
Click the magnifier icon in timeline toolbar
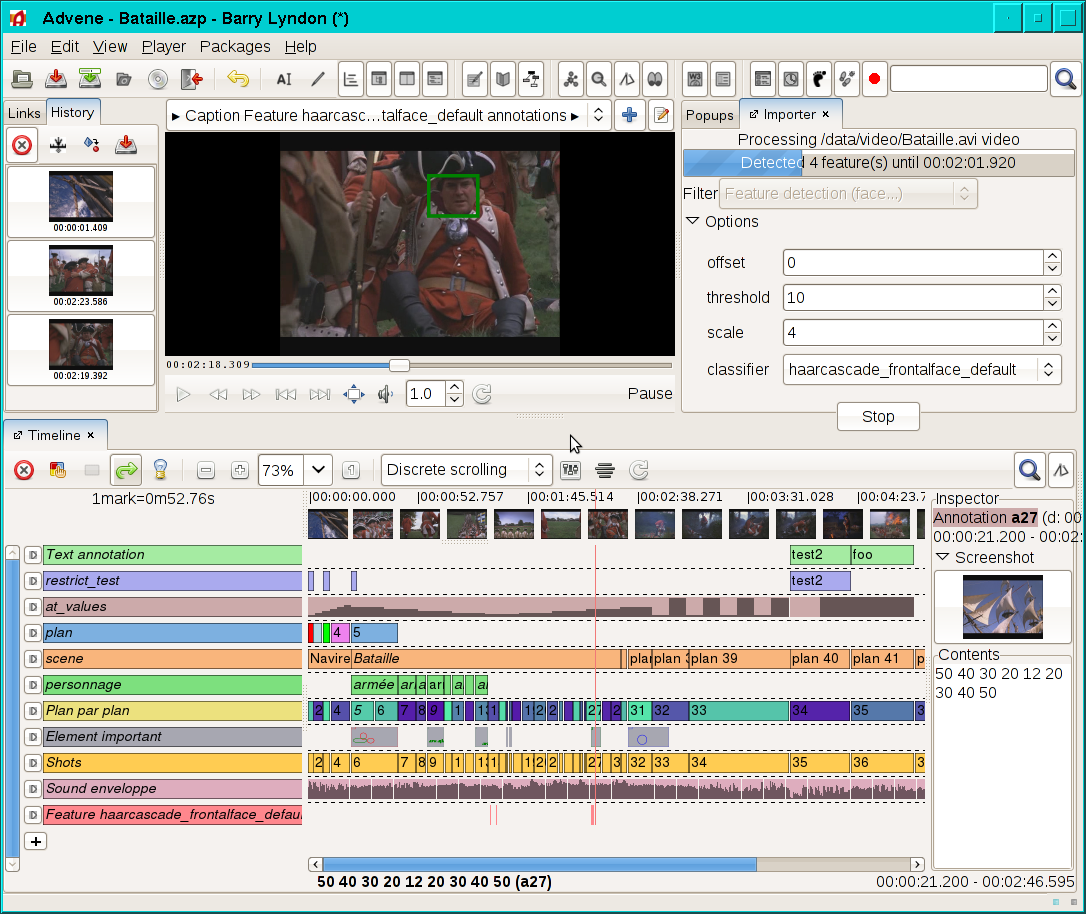coord(1027,469)
